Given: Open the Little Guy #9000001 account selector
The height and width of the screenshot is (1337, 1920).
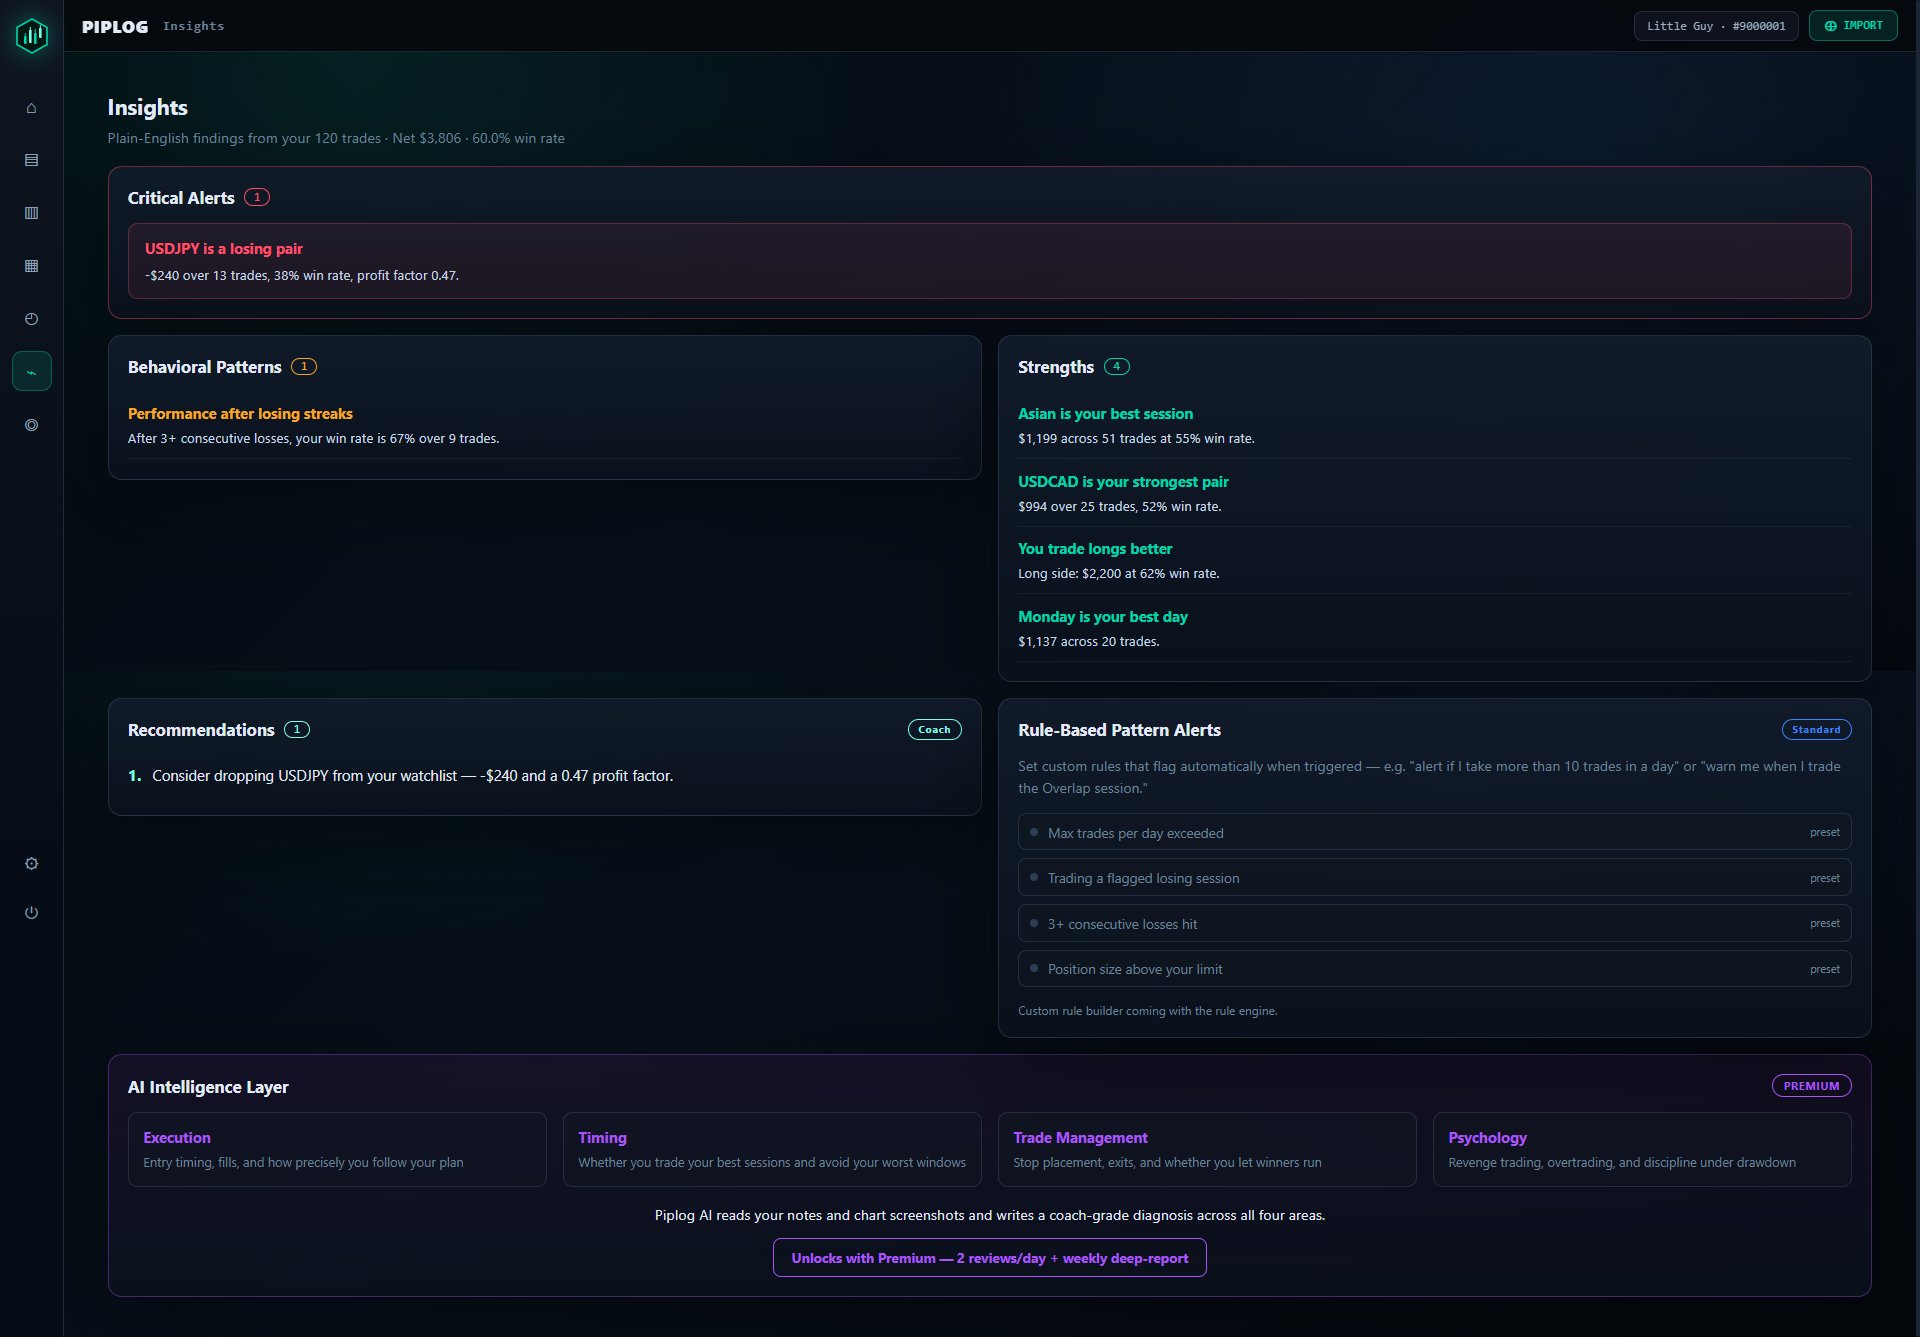Looking at the screenshot, I should tap(1716, 26).
